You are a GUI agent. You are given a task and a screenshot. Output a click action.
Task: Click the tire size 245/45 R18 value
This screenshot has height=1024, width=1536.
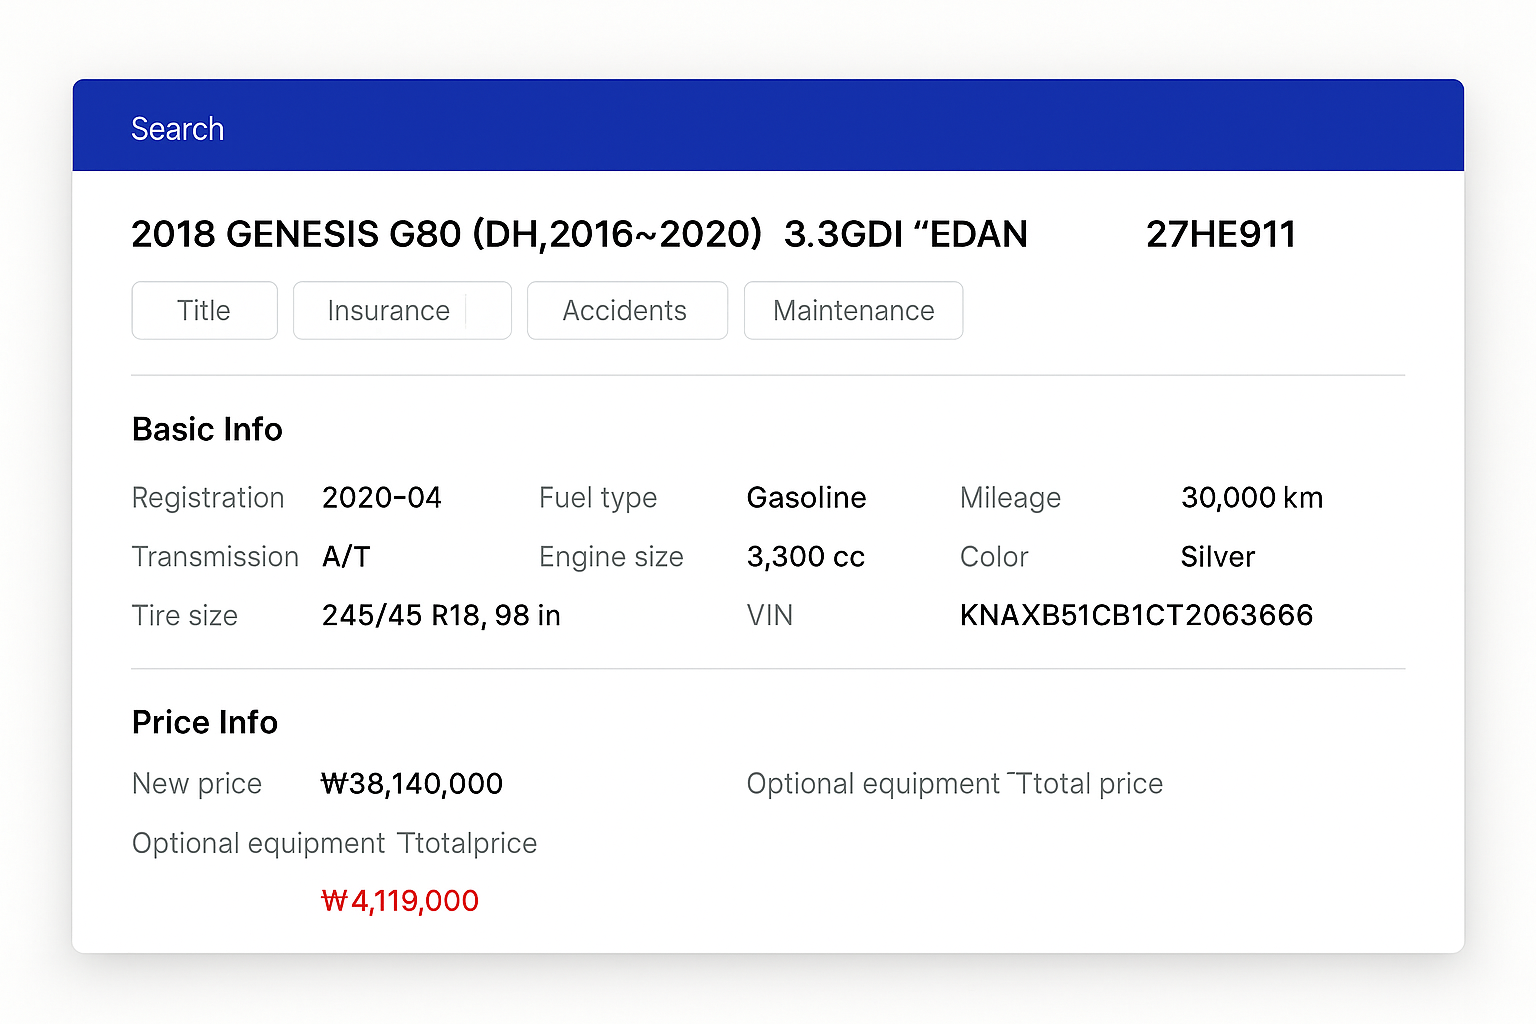(440, 615)
